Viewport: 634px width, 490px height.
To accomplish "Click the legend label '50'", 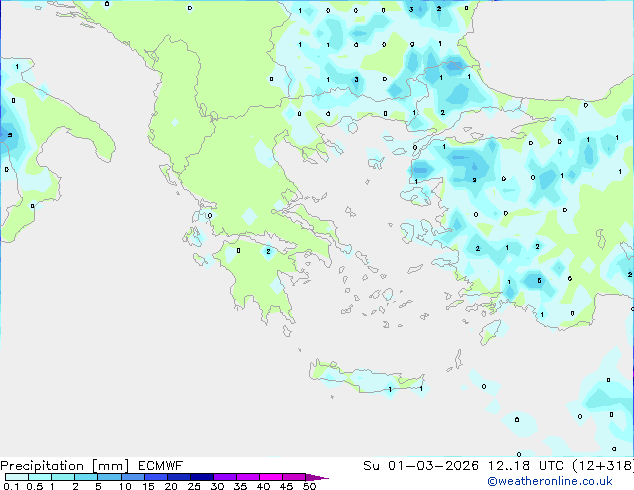I will tap(309, 486).
